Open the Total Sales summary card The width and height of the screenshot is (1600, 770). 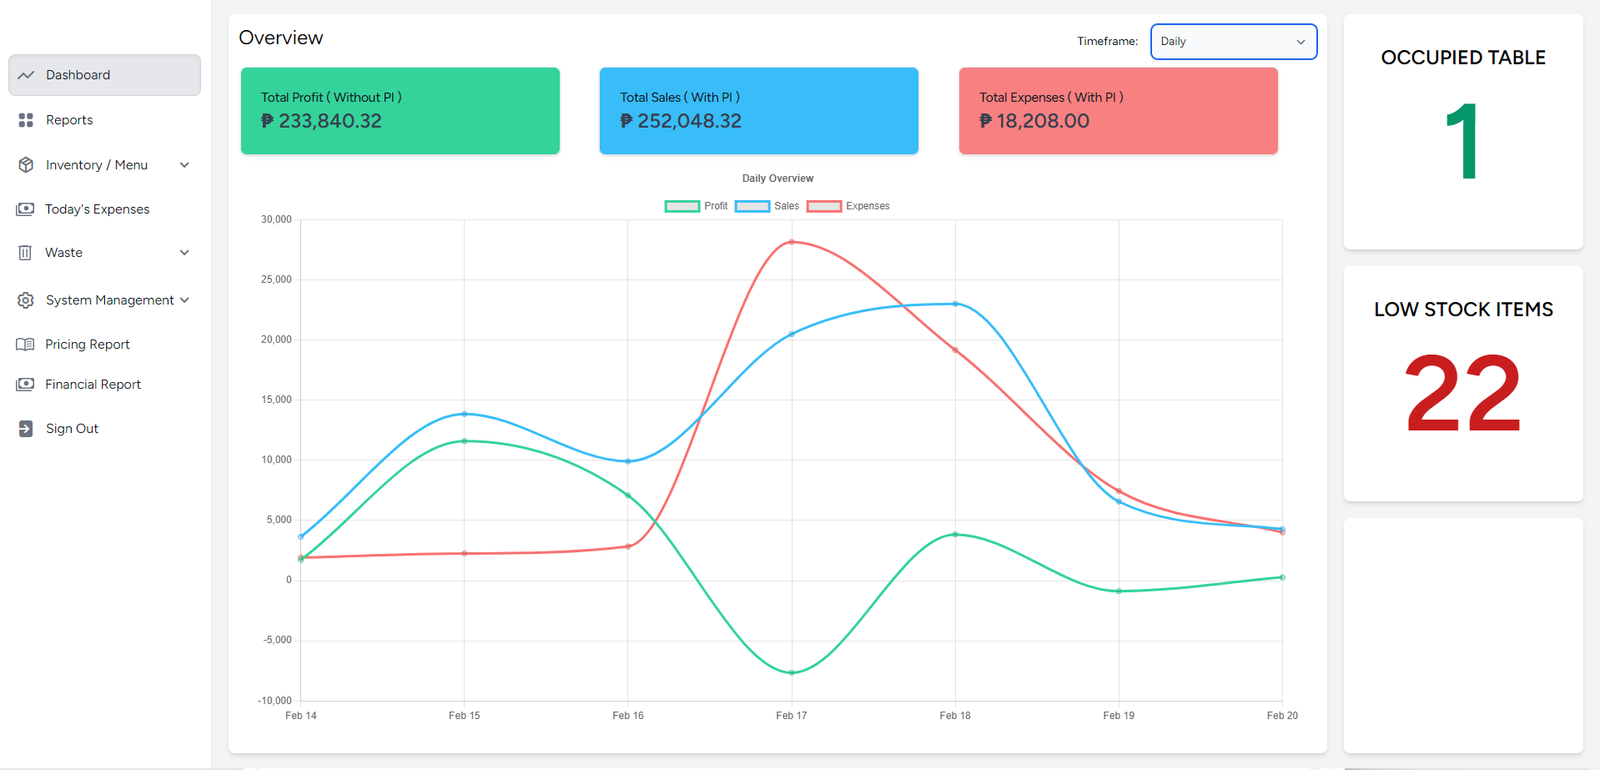click(x=758, y=111)
